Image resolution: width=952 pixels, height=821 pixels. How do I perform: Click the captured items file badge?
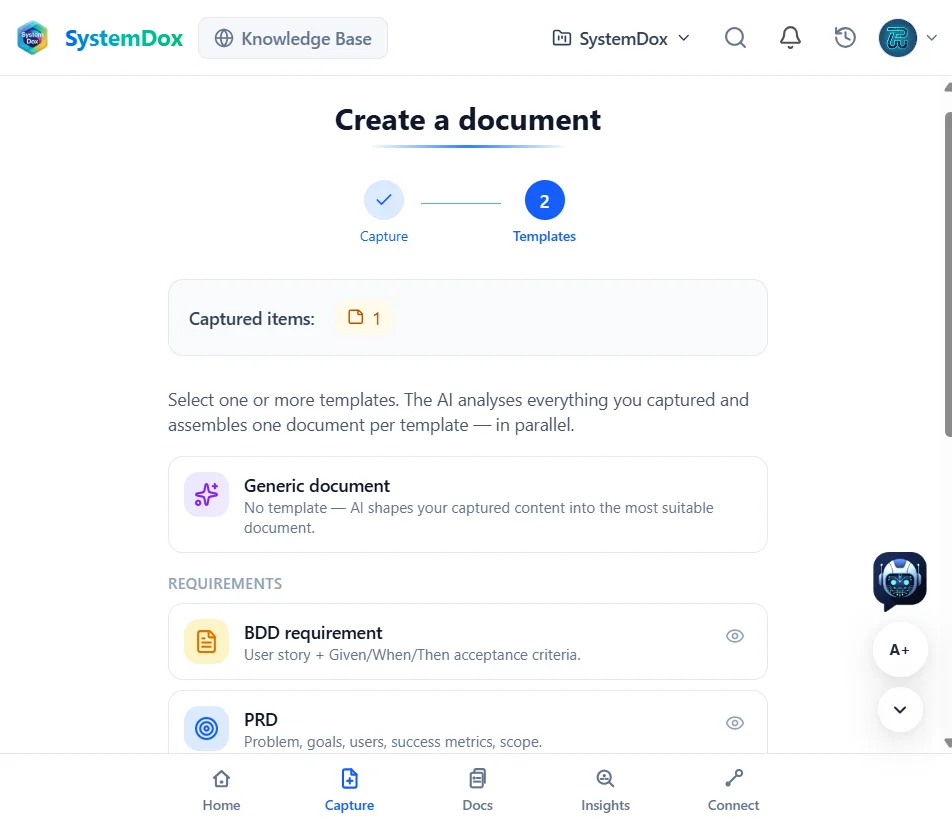[364, 318]
